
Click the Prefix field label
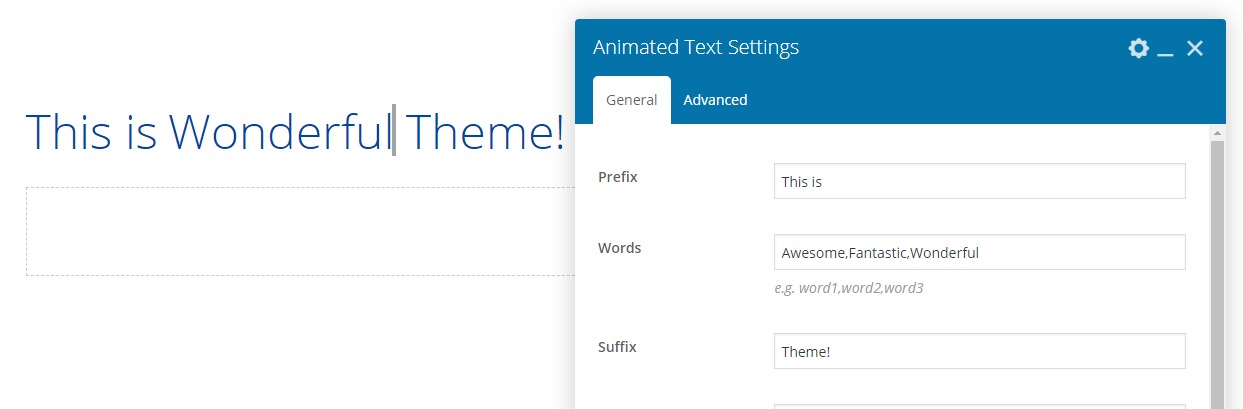click(617, 177)
